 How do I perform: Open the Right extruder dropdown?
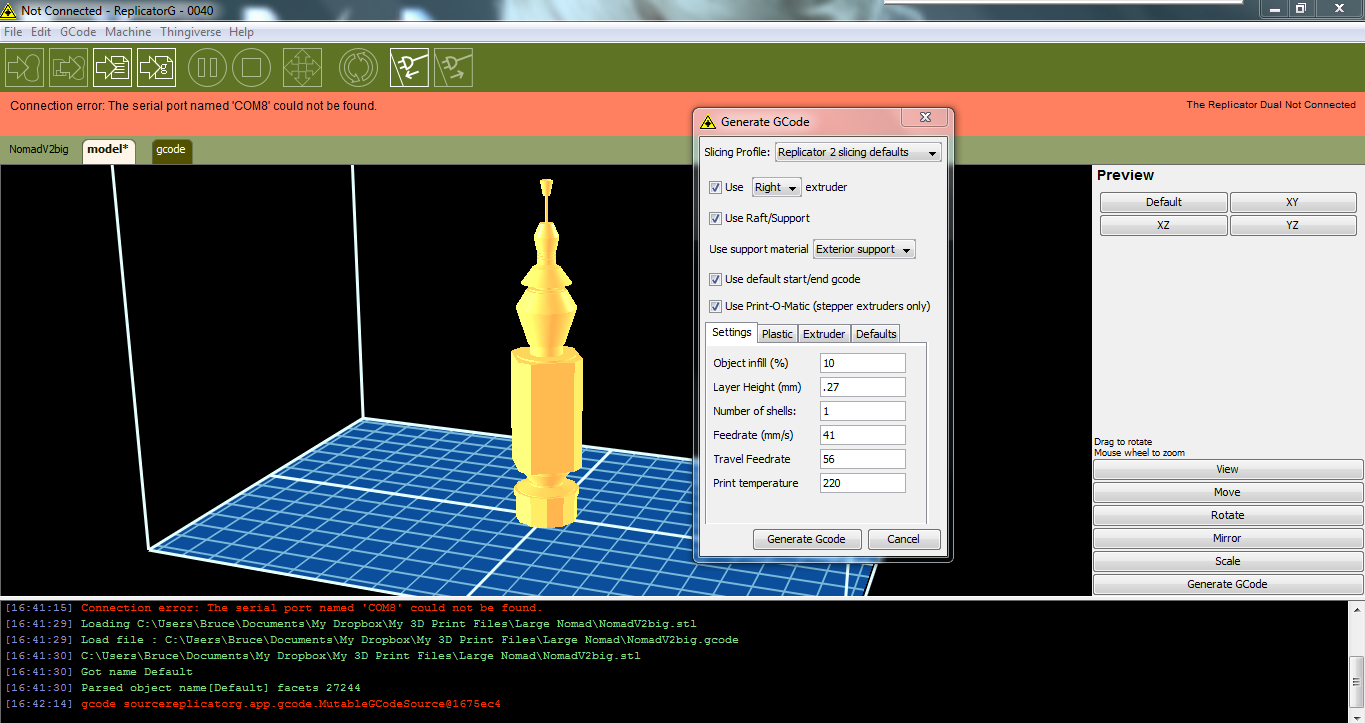click(777, 187)
